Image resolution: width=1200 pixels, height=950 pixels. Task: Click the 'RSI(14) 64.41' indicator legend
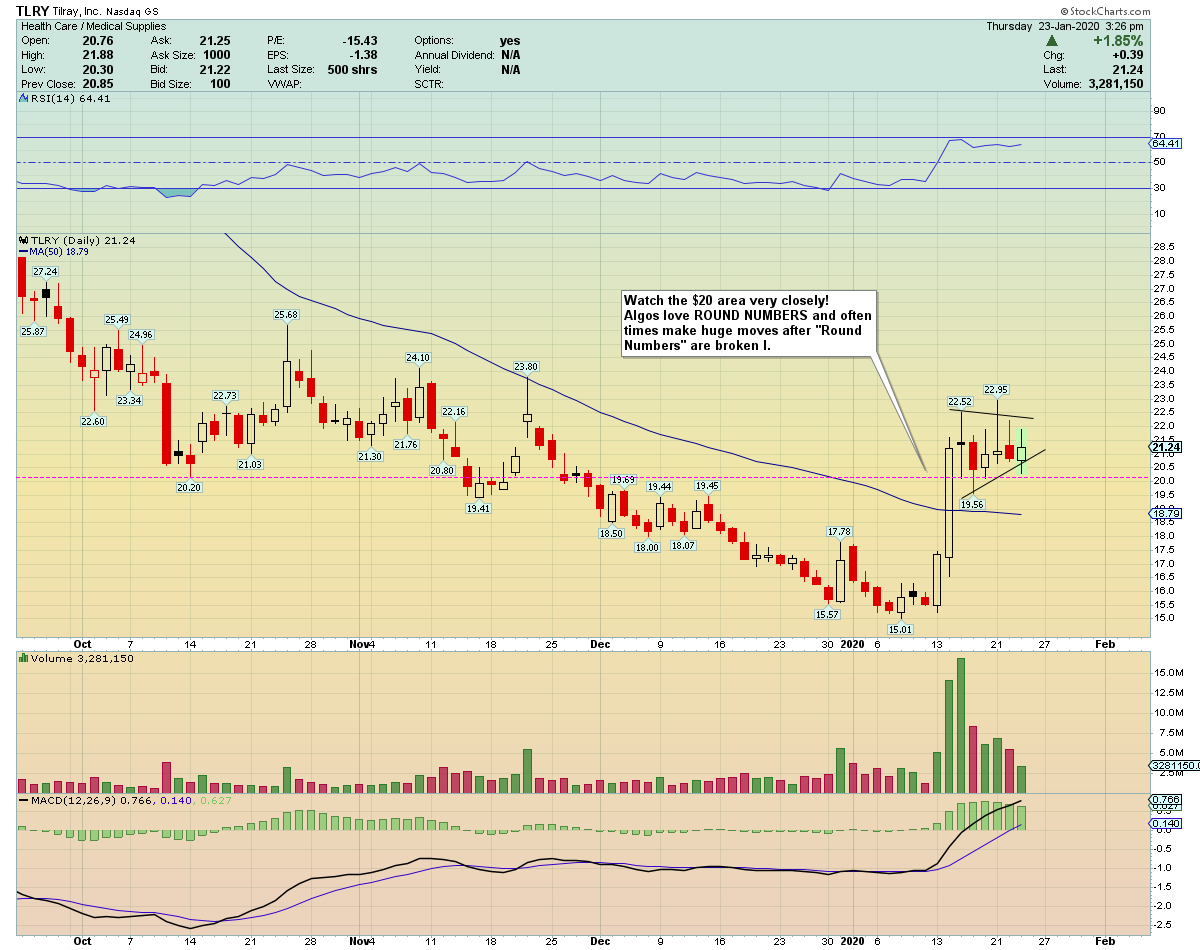point(63,99)
